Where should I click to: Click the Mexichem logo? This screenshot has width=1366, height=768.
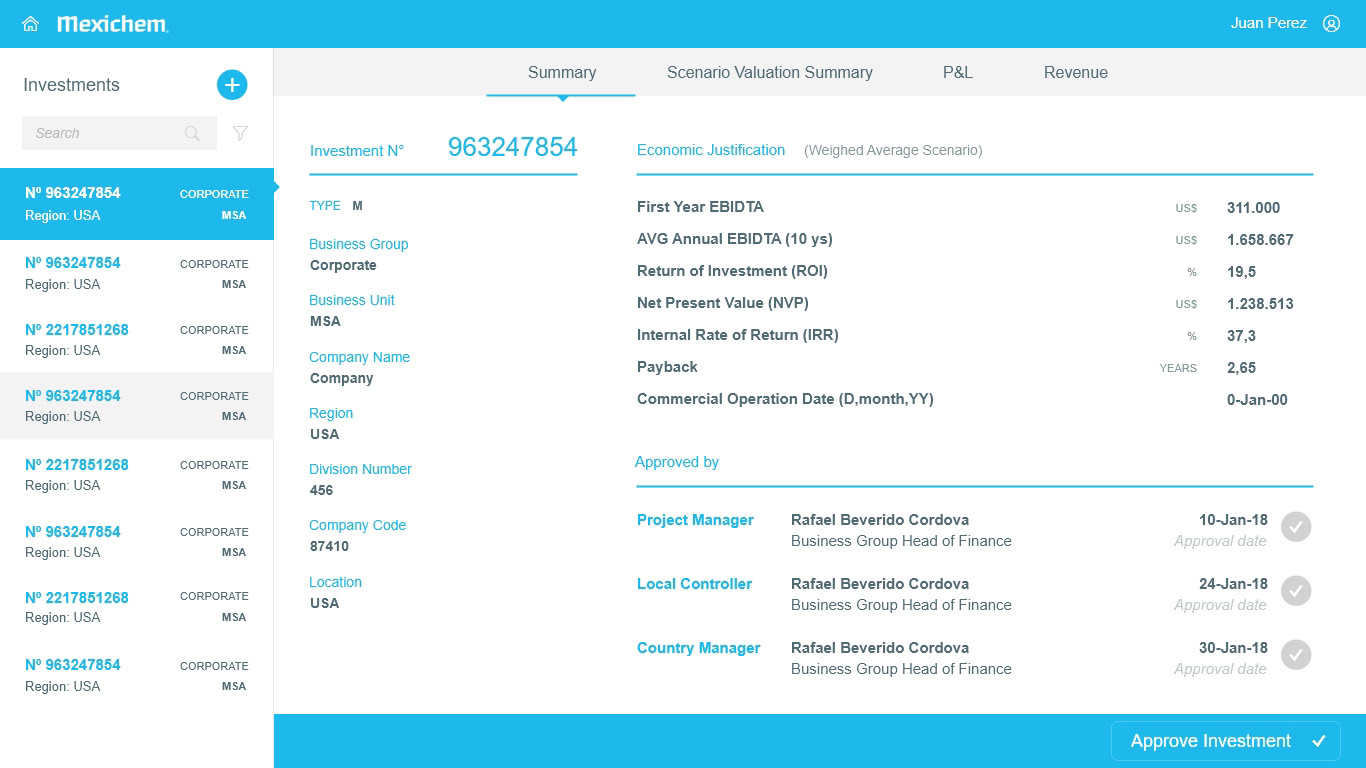(112, 24)
